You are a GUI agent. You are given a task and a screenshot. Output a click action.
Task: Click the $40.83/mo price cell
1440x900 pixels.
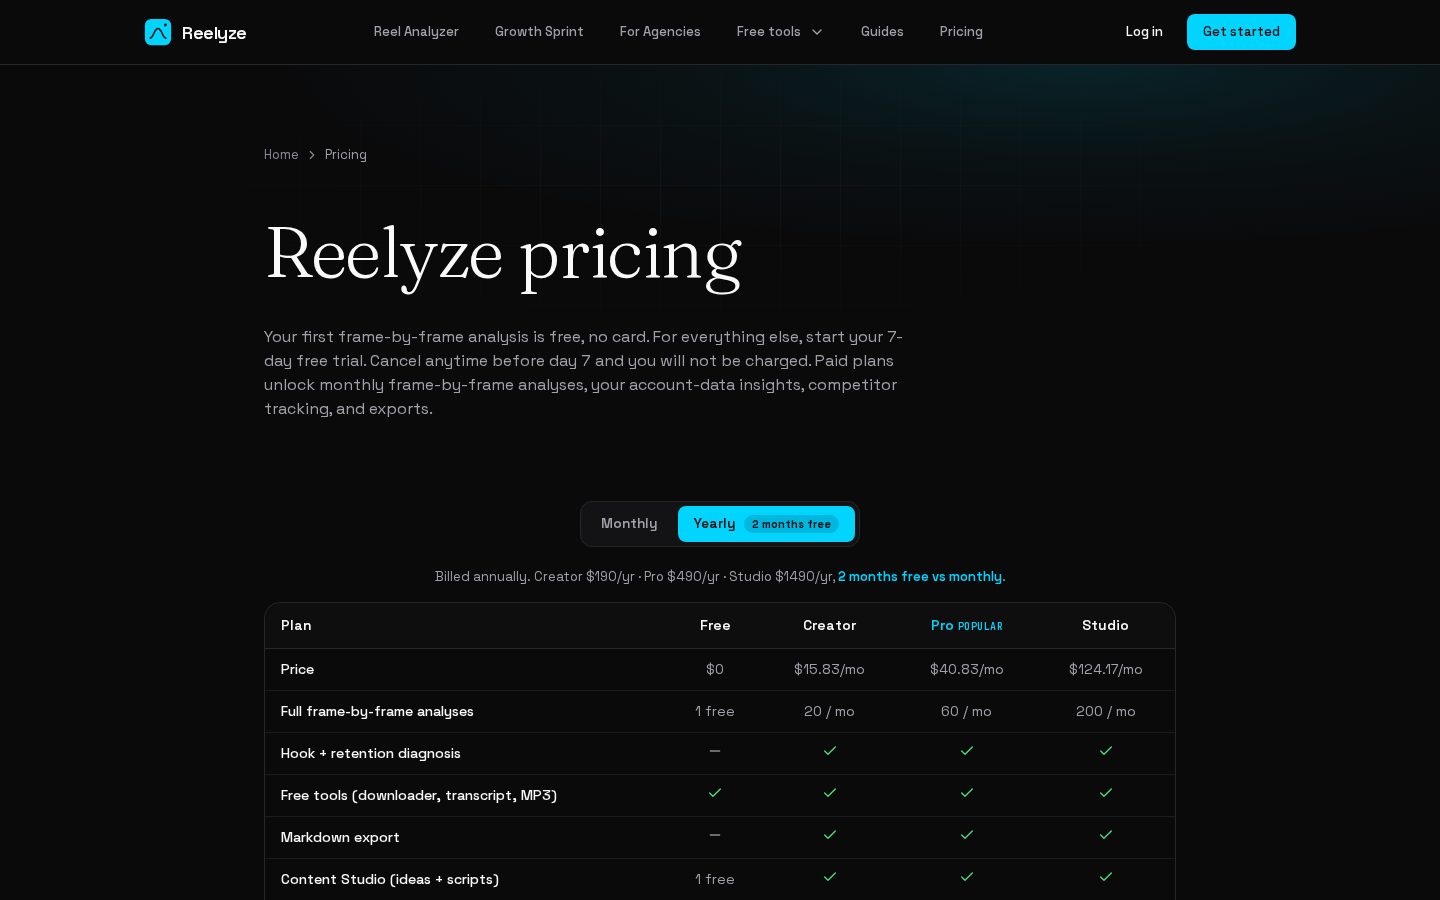[x=967, y=670]
